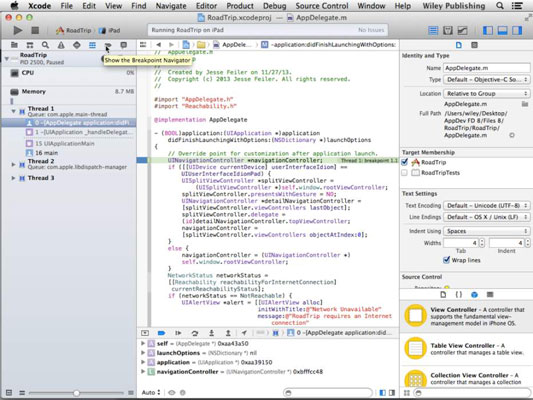Switch to the Assistant editor
This screenshot has height=400, width=533.
tap(448, 31)
